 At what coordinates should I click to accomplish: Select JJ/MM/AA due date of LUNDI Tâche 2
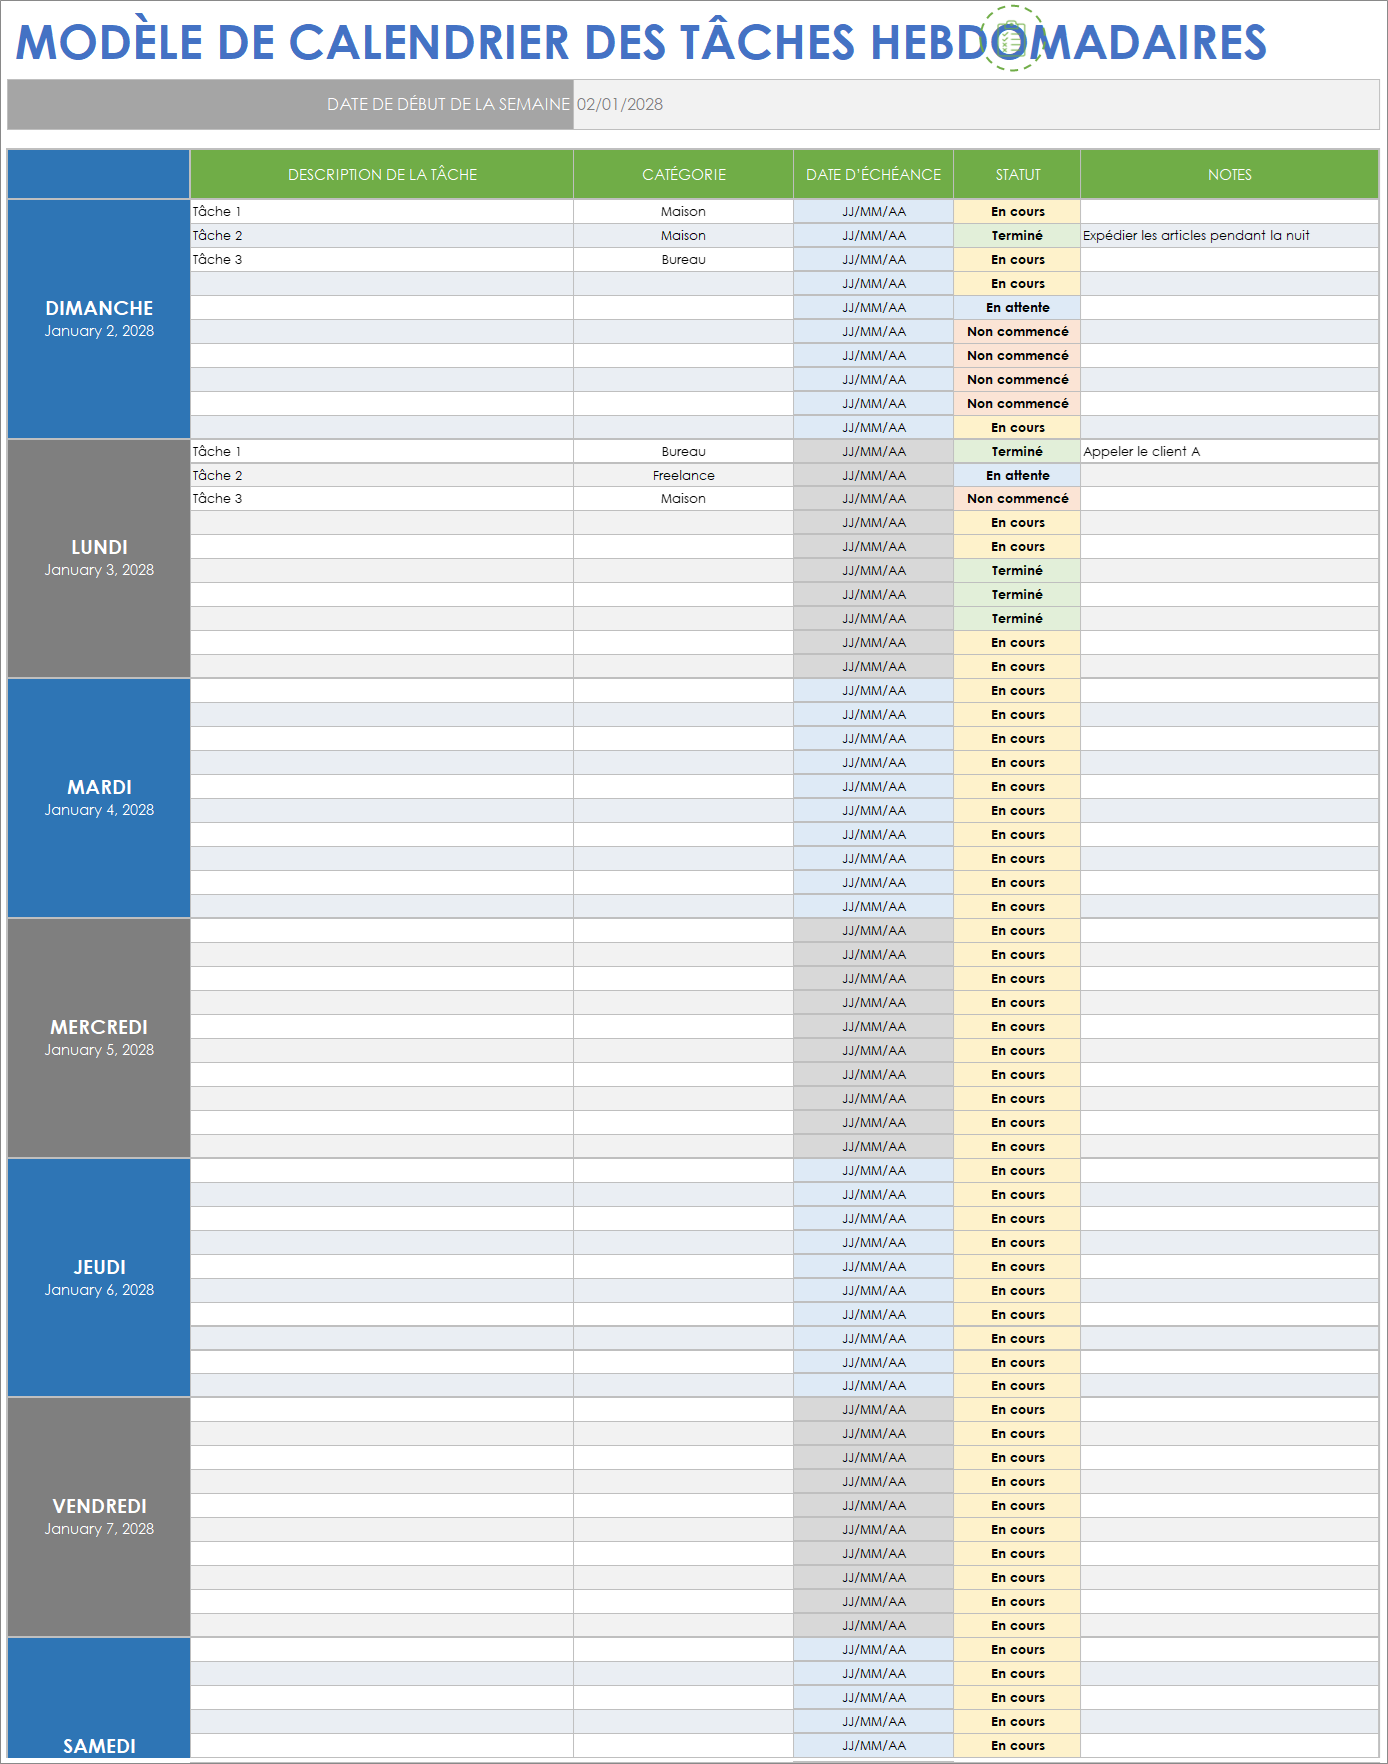[x=874, y=475]
